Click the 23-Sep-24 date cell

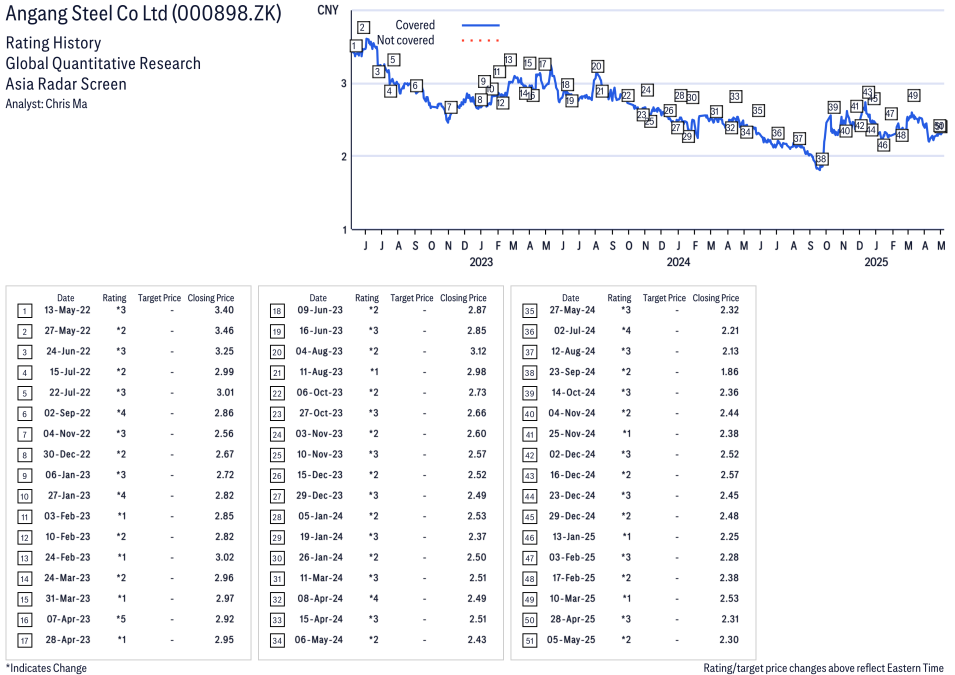572,372
